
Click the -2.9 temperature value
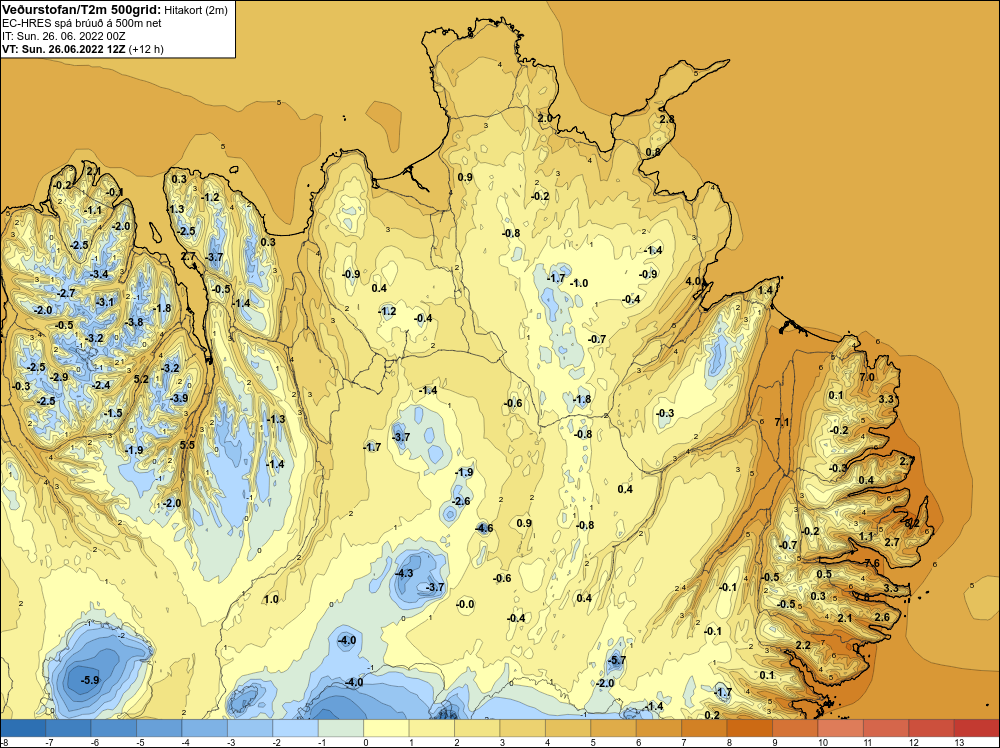pyautogui.click(x=59, y=378)
